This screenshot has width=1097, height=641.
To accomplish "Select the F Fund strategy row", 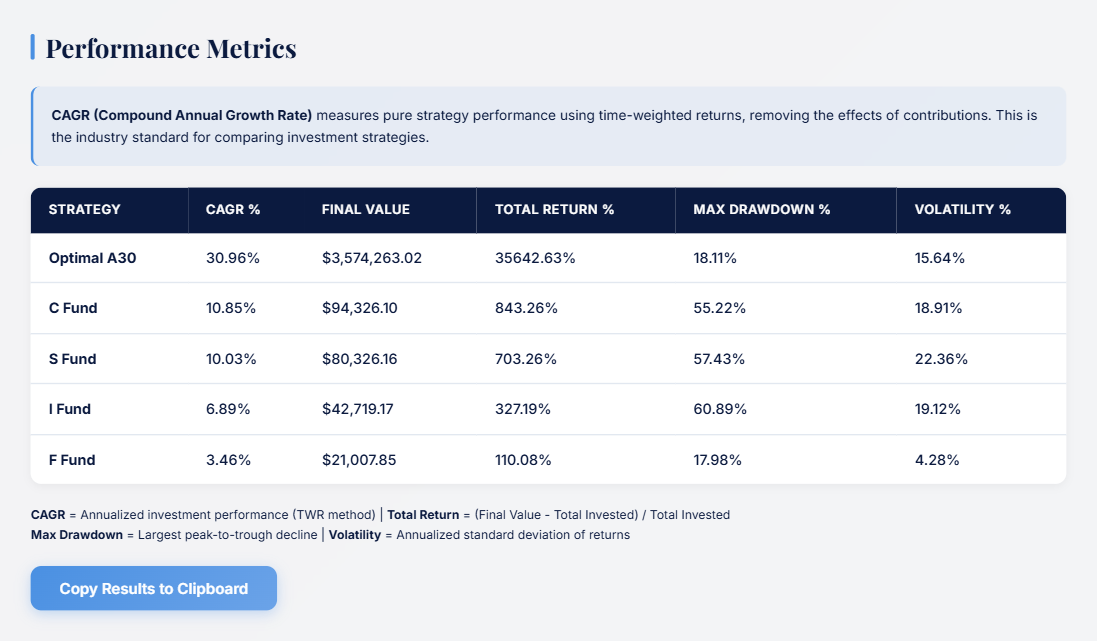I will pos(71,460).
